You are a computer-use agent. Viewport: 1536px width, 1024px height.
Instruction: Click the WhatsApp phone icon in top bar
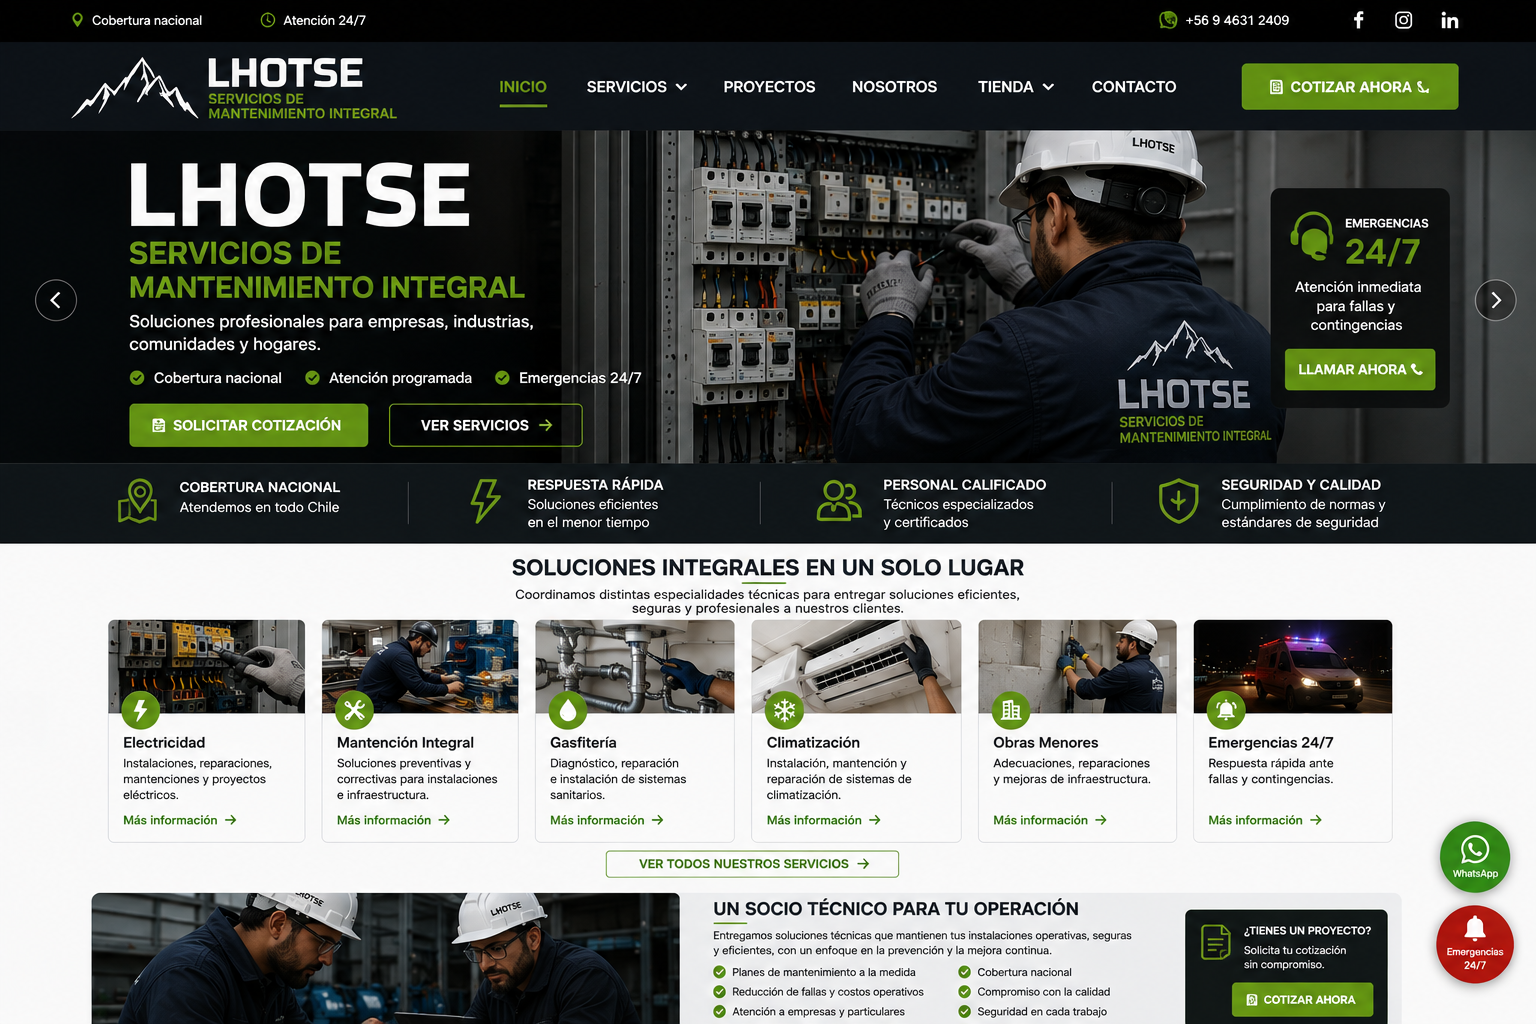pyautogui.click(x=1168, y=20)
